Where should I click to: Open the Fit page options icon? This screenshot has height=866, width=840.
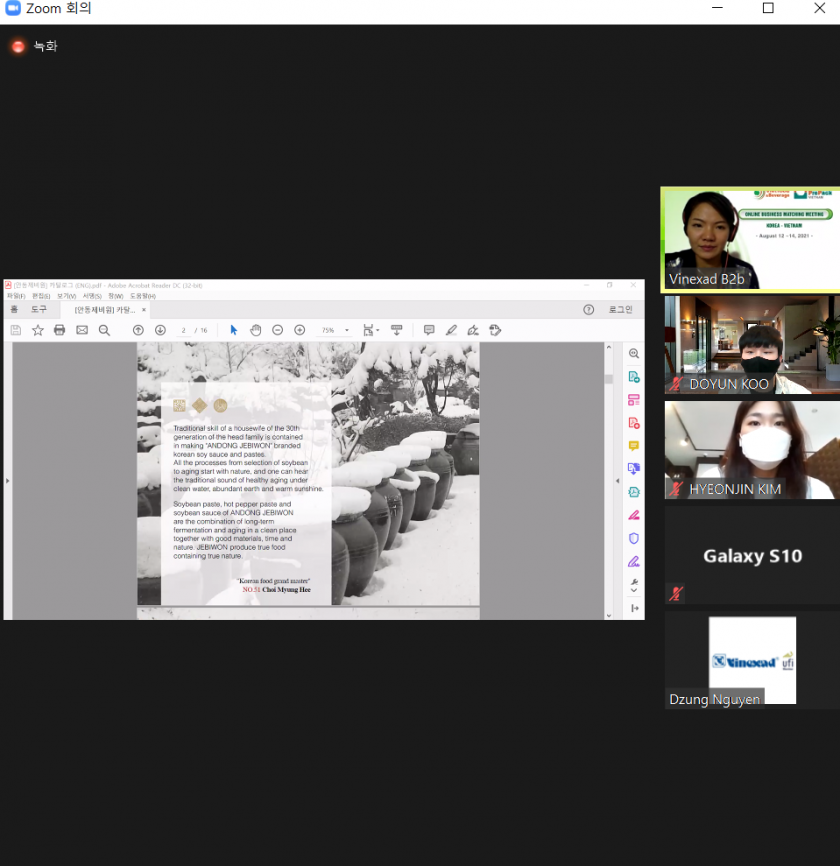(x=371, y=330)
